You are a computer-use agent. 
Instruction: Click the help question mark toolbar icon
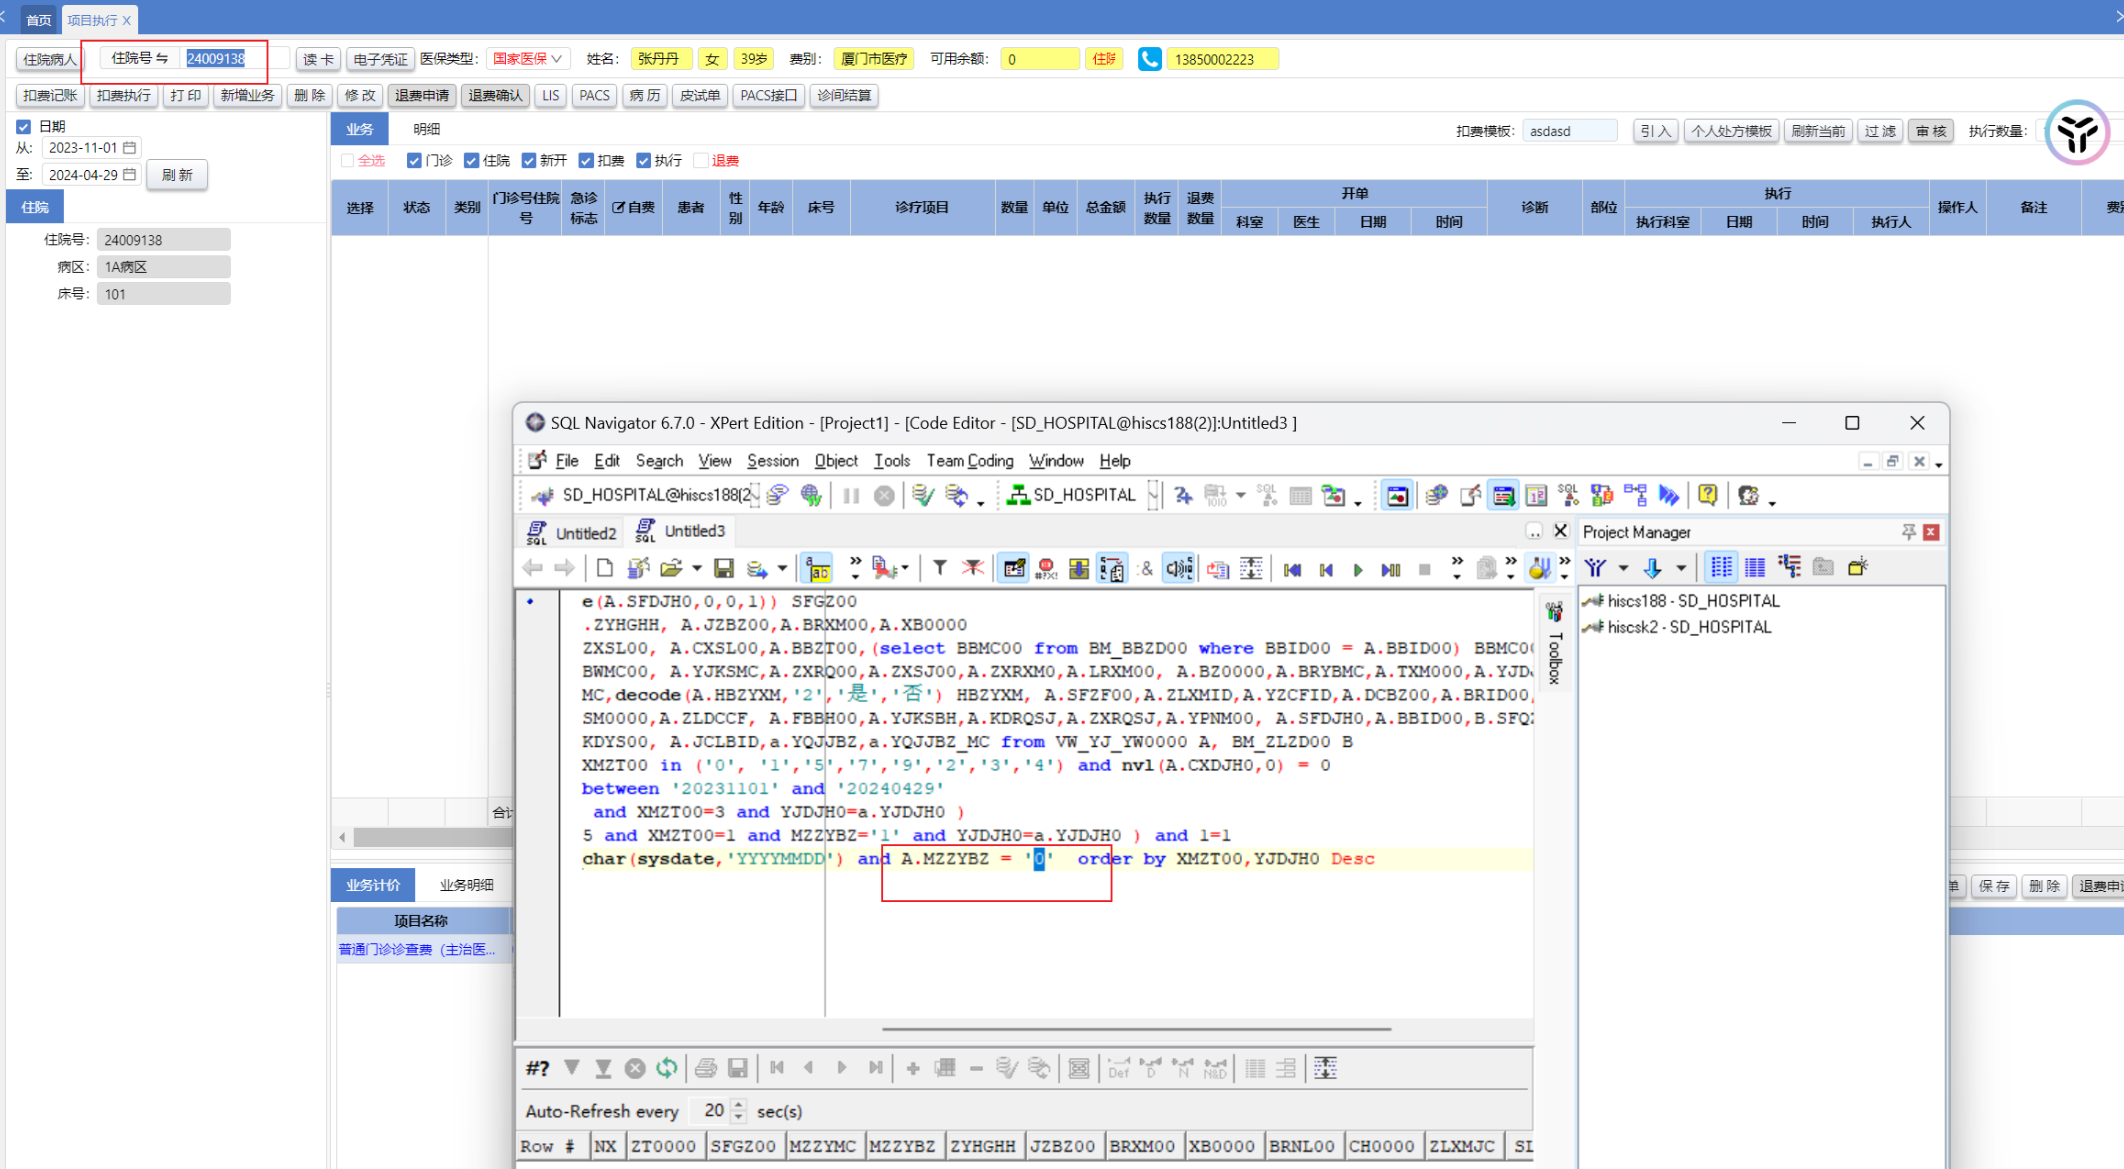[1707, 495]
